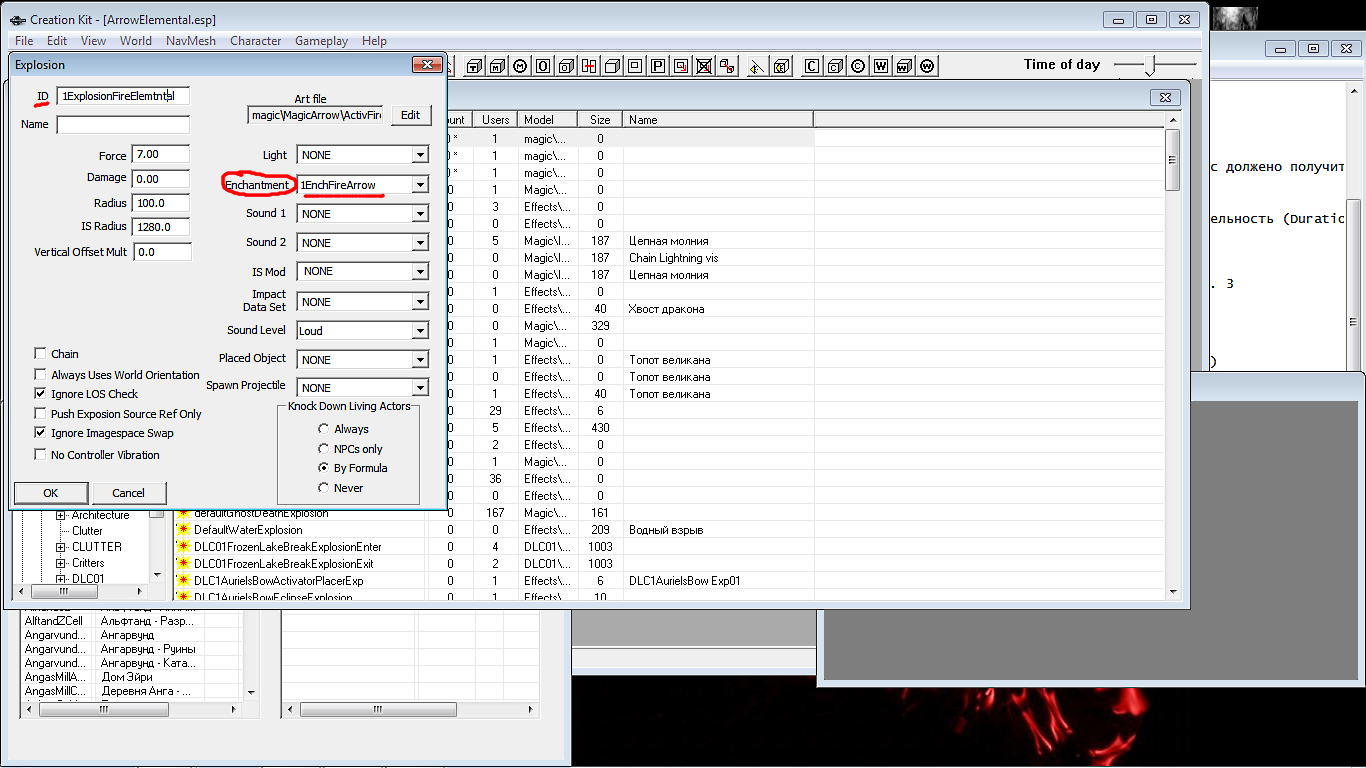
Task: Expand the Spawn Projectile dropdown
Action: [420, 388]
